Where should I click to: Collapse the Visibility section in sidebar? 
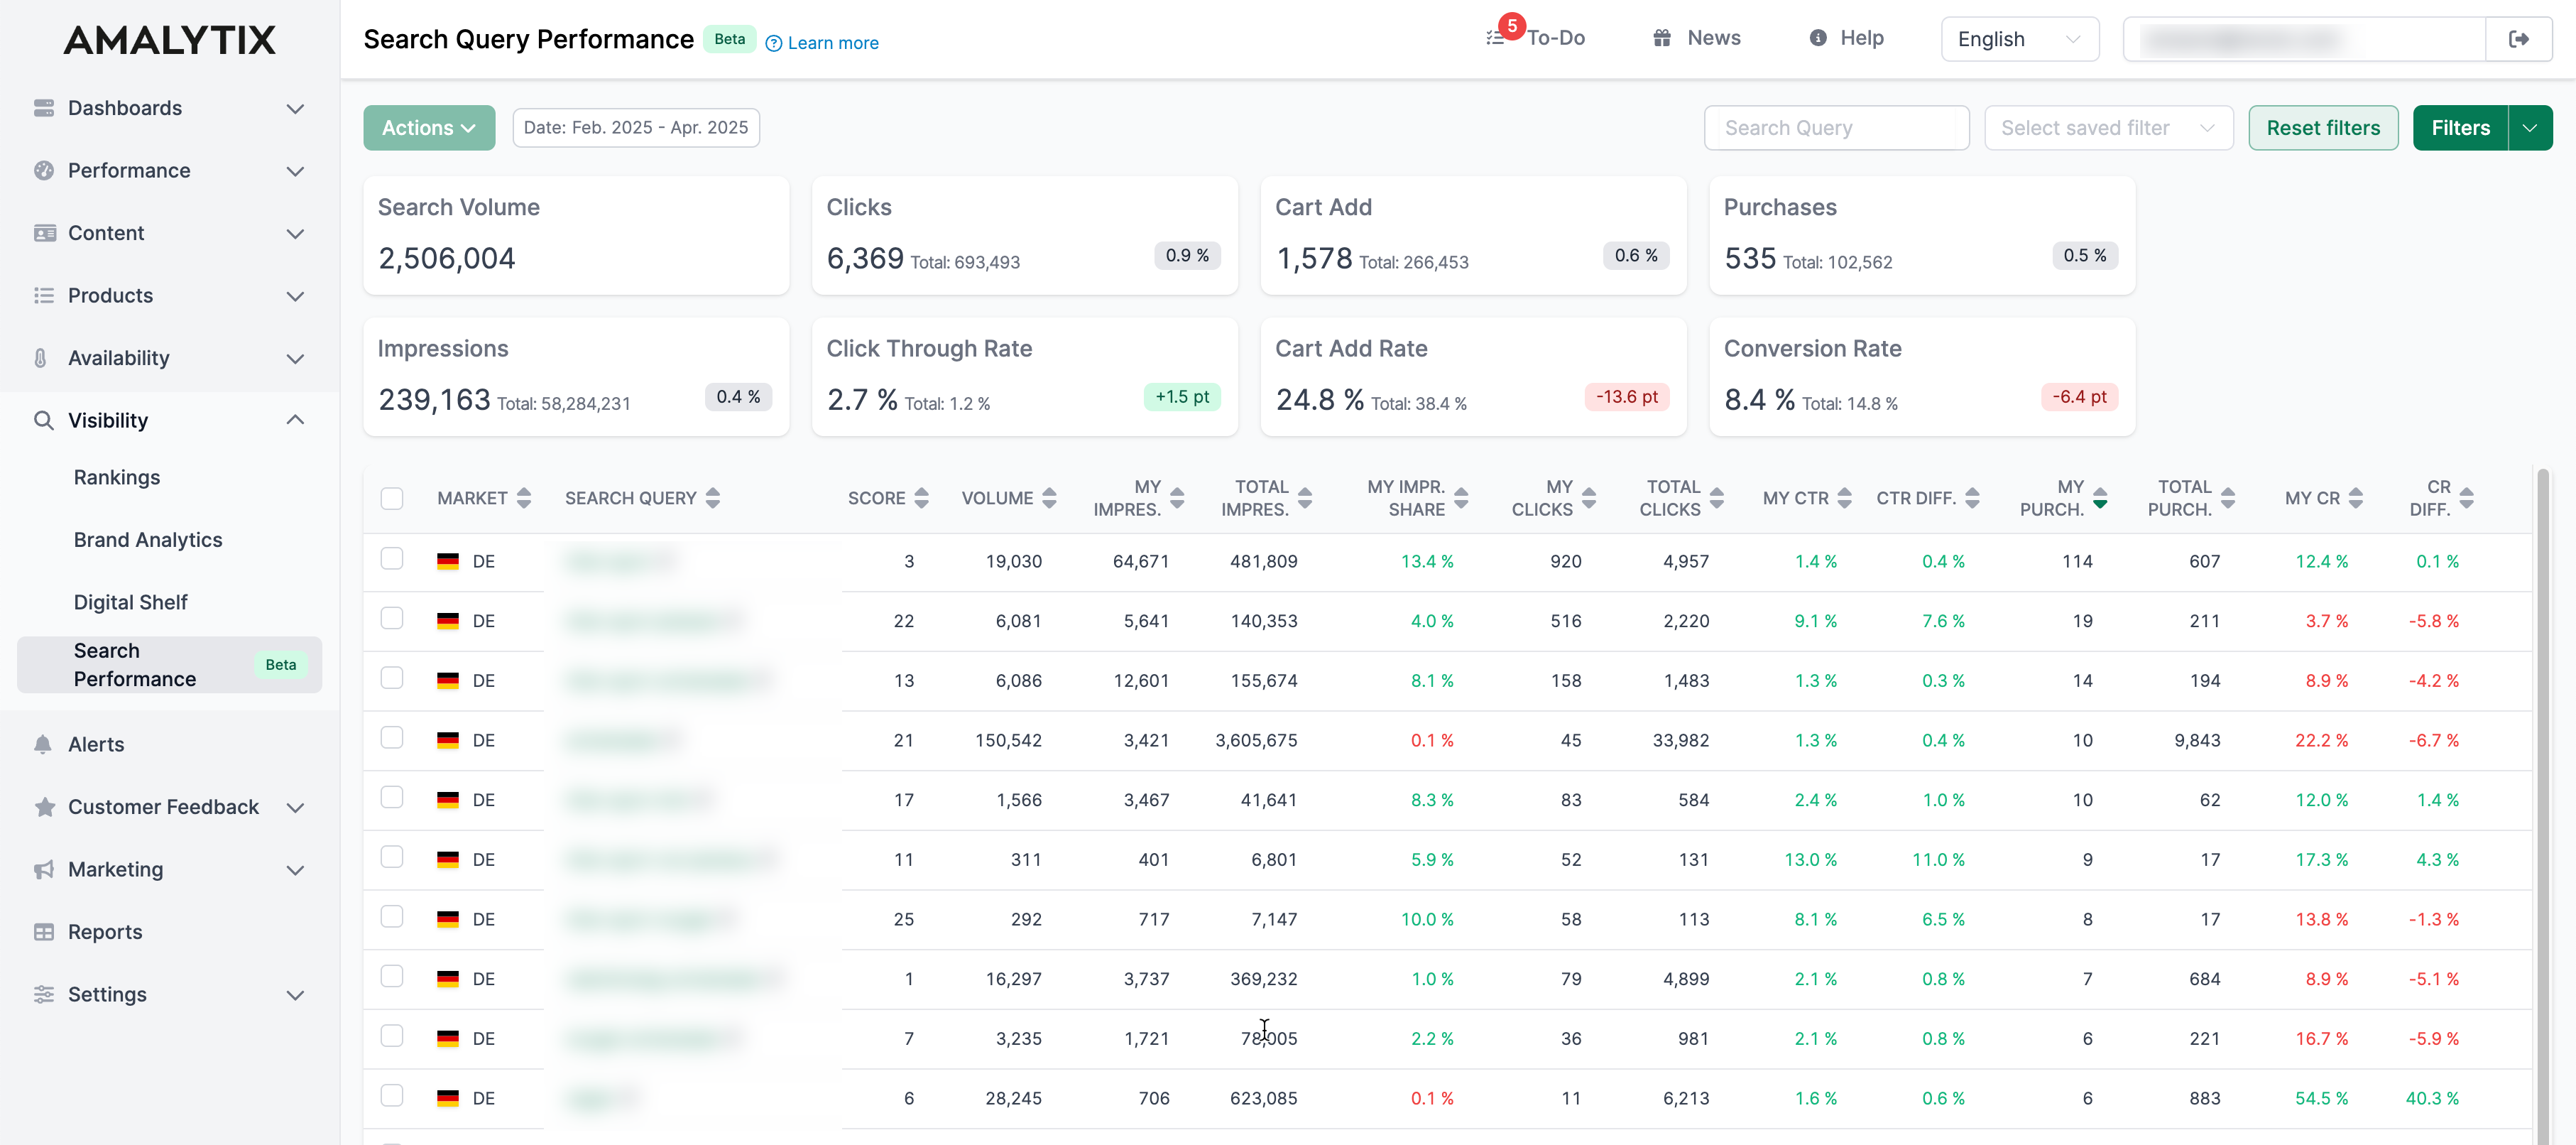pos(294,420)
